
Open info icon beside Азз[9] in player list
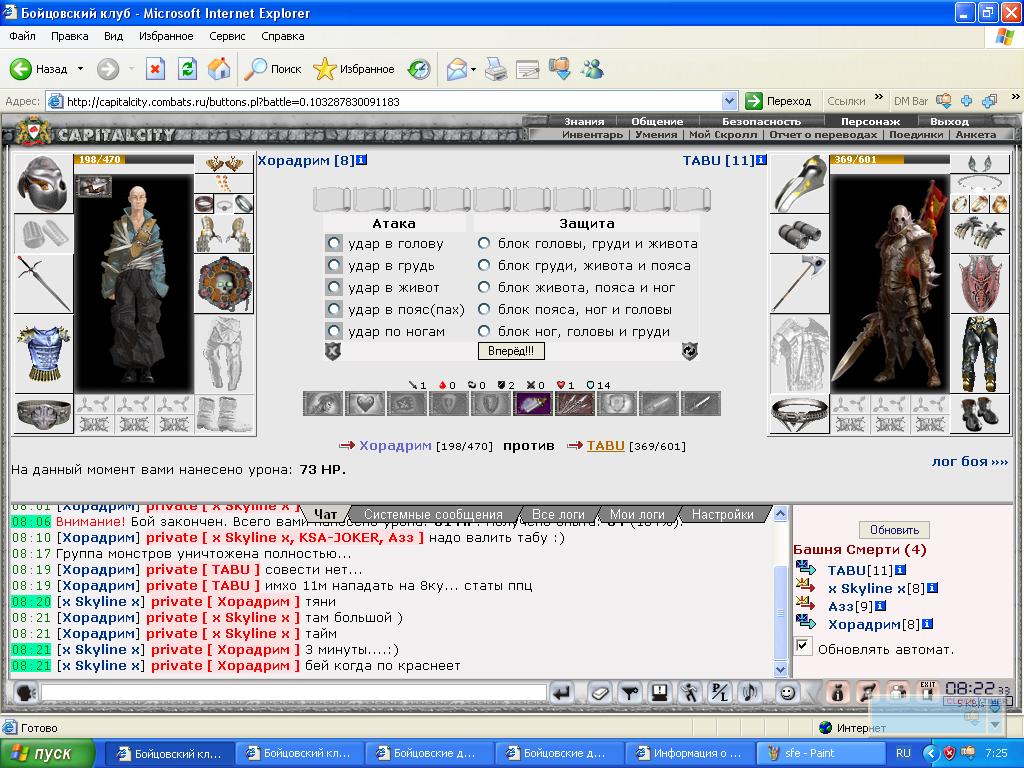[880, 606]
